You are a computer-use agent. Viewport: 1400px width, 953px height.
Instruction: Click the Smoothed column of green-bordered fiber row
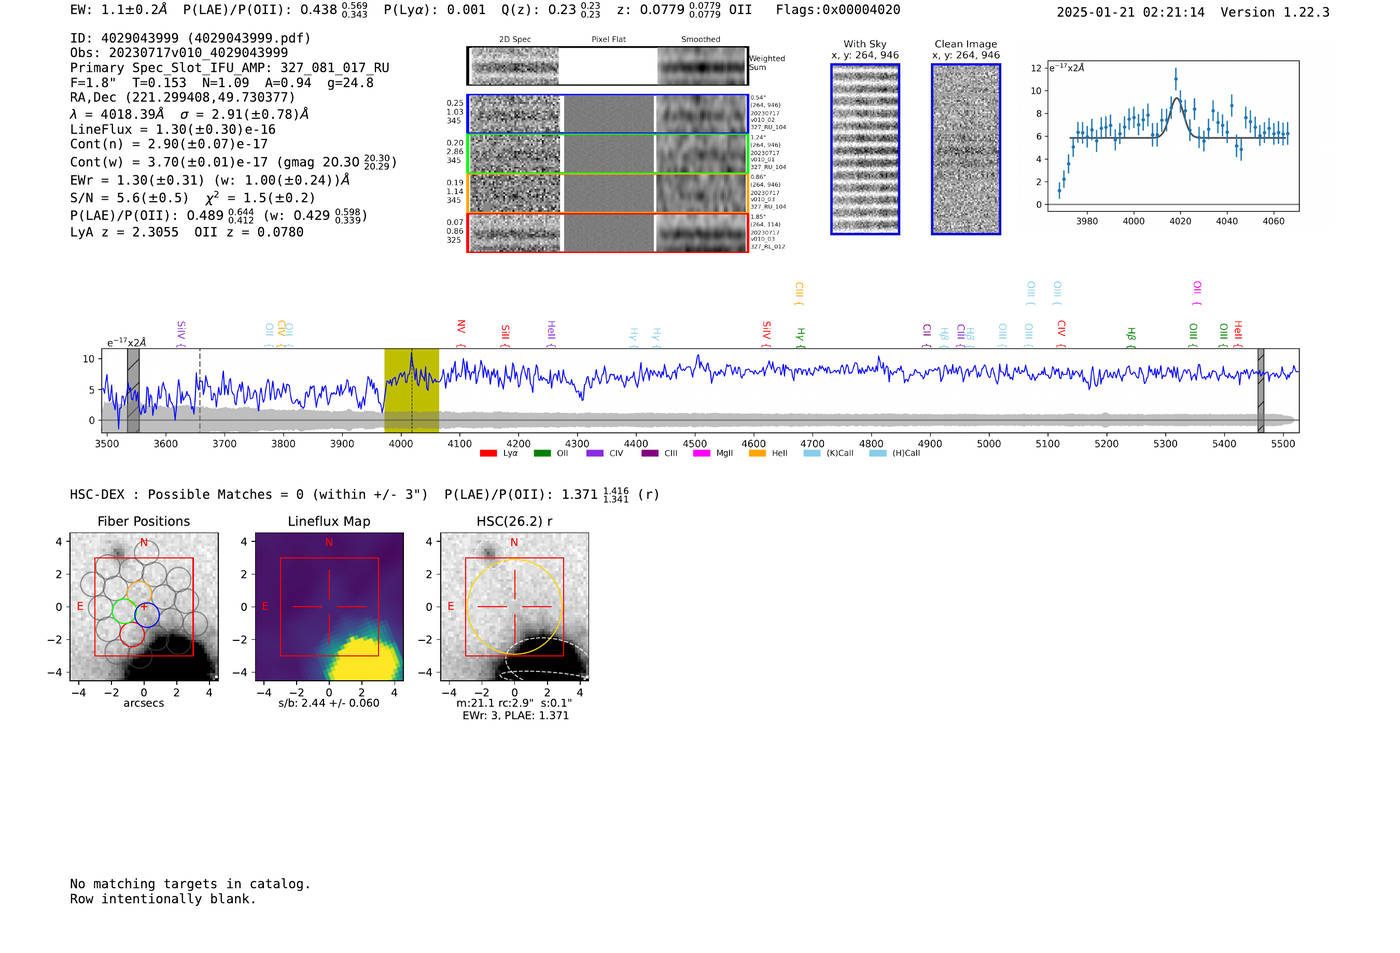[x=701, y=154]
